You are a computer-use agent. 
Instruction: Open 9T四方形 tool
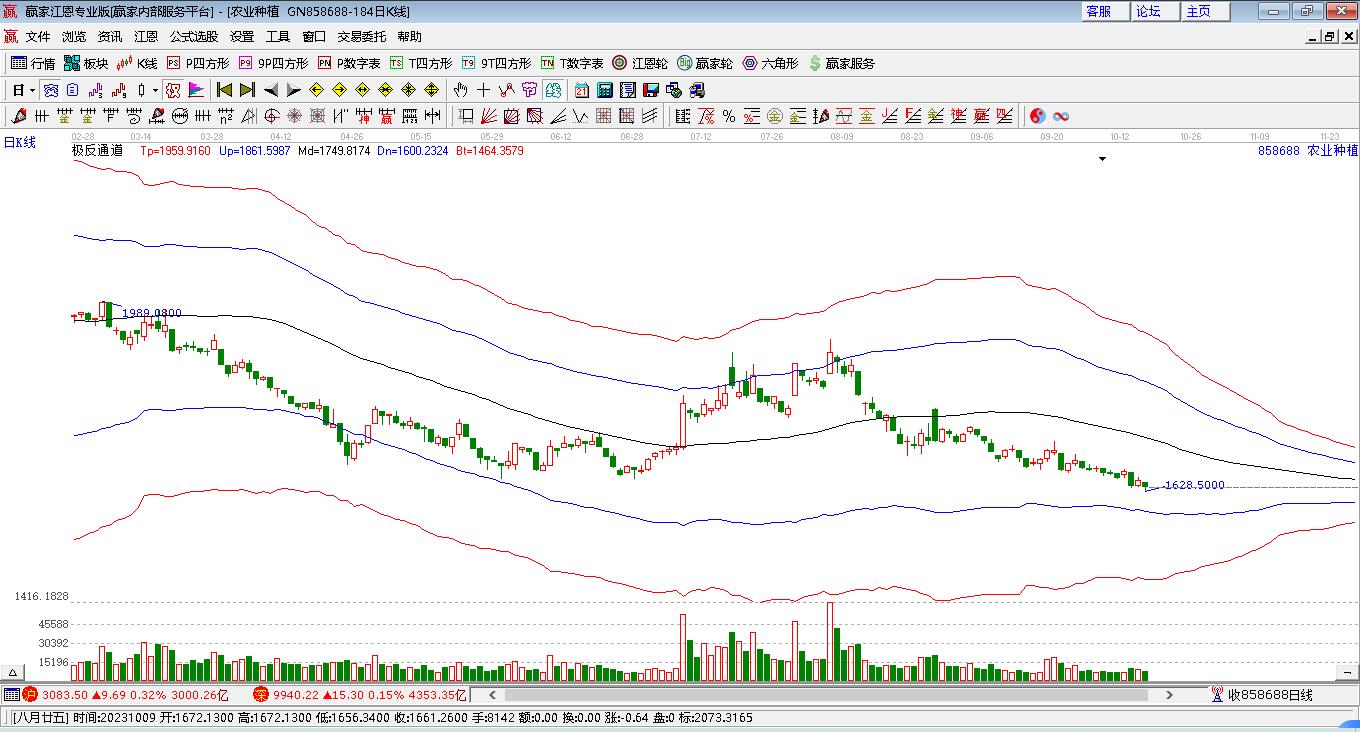click(497, 63)
